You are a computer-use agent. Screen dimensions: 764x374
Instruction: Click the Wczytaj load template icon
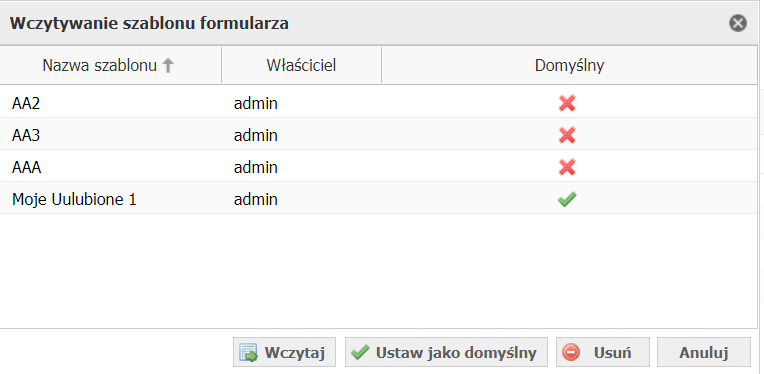click(x=249, y=353)
